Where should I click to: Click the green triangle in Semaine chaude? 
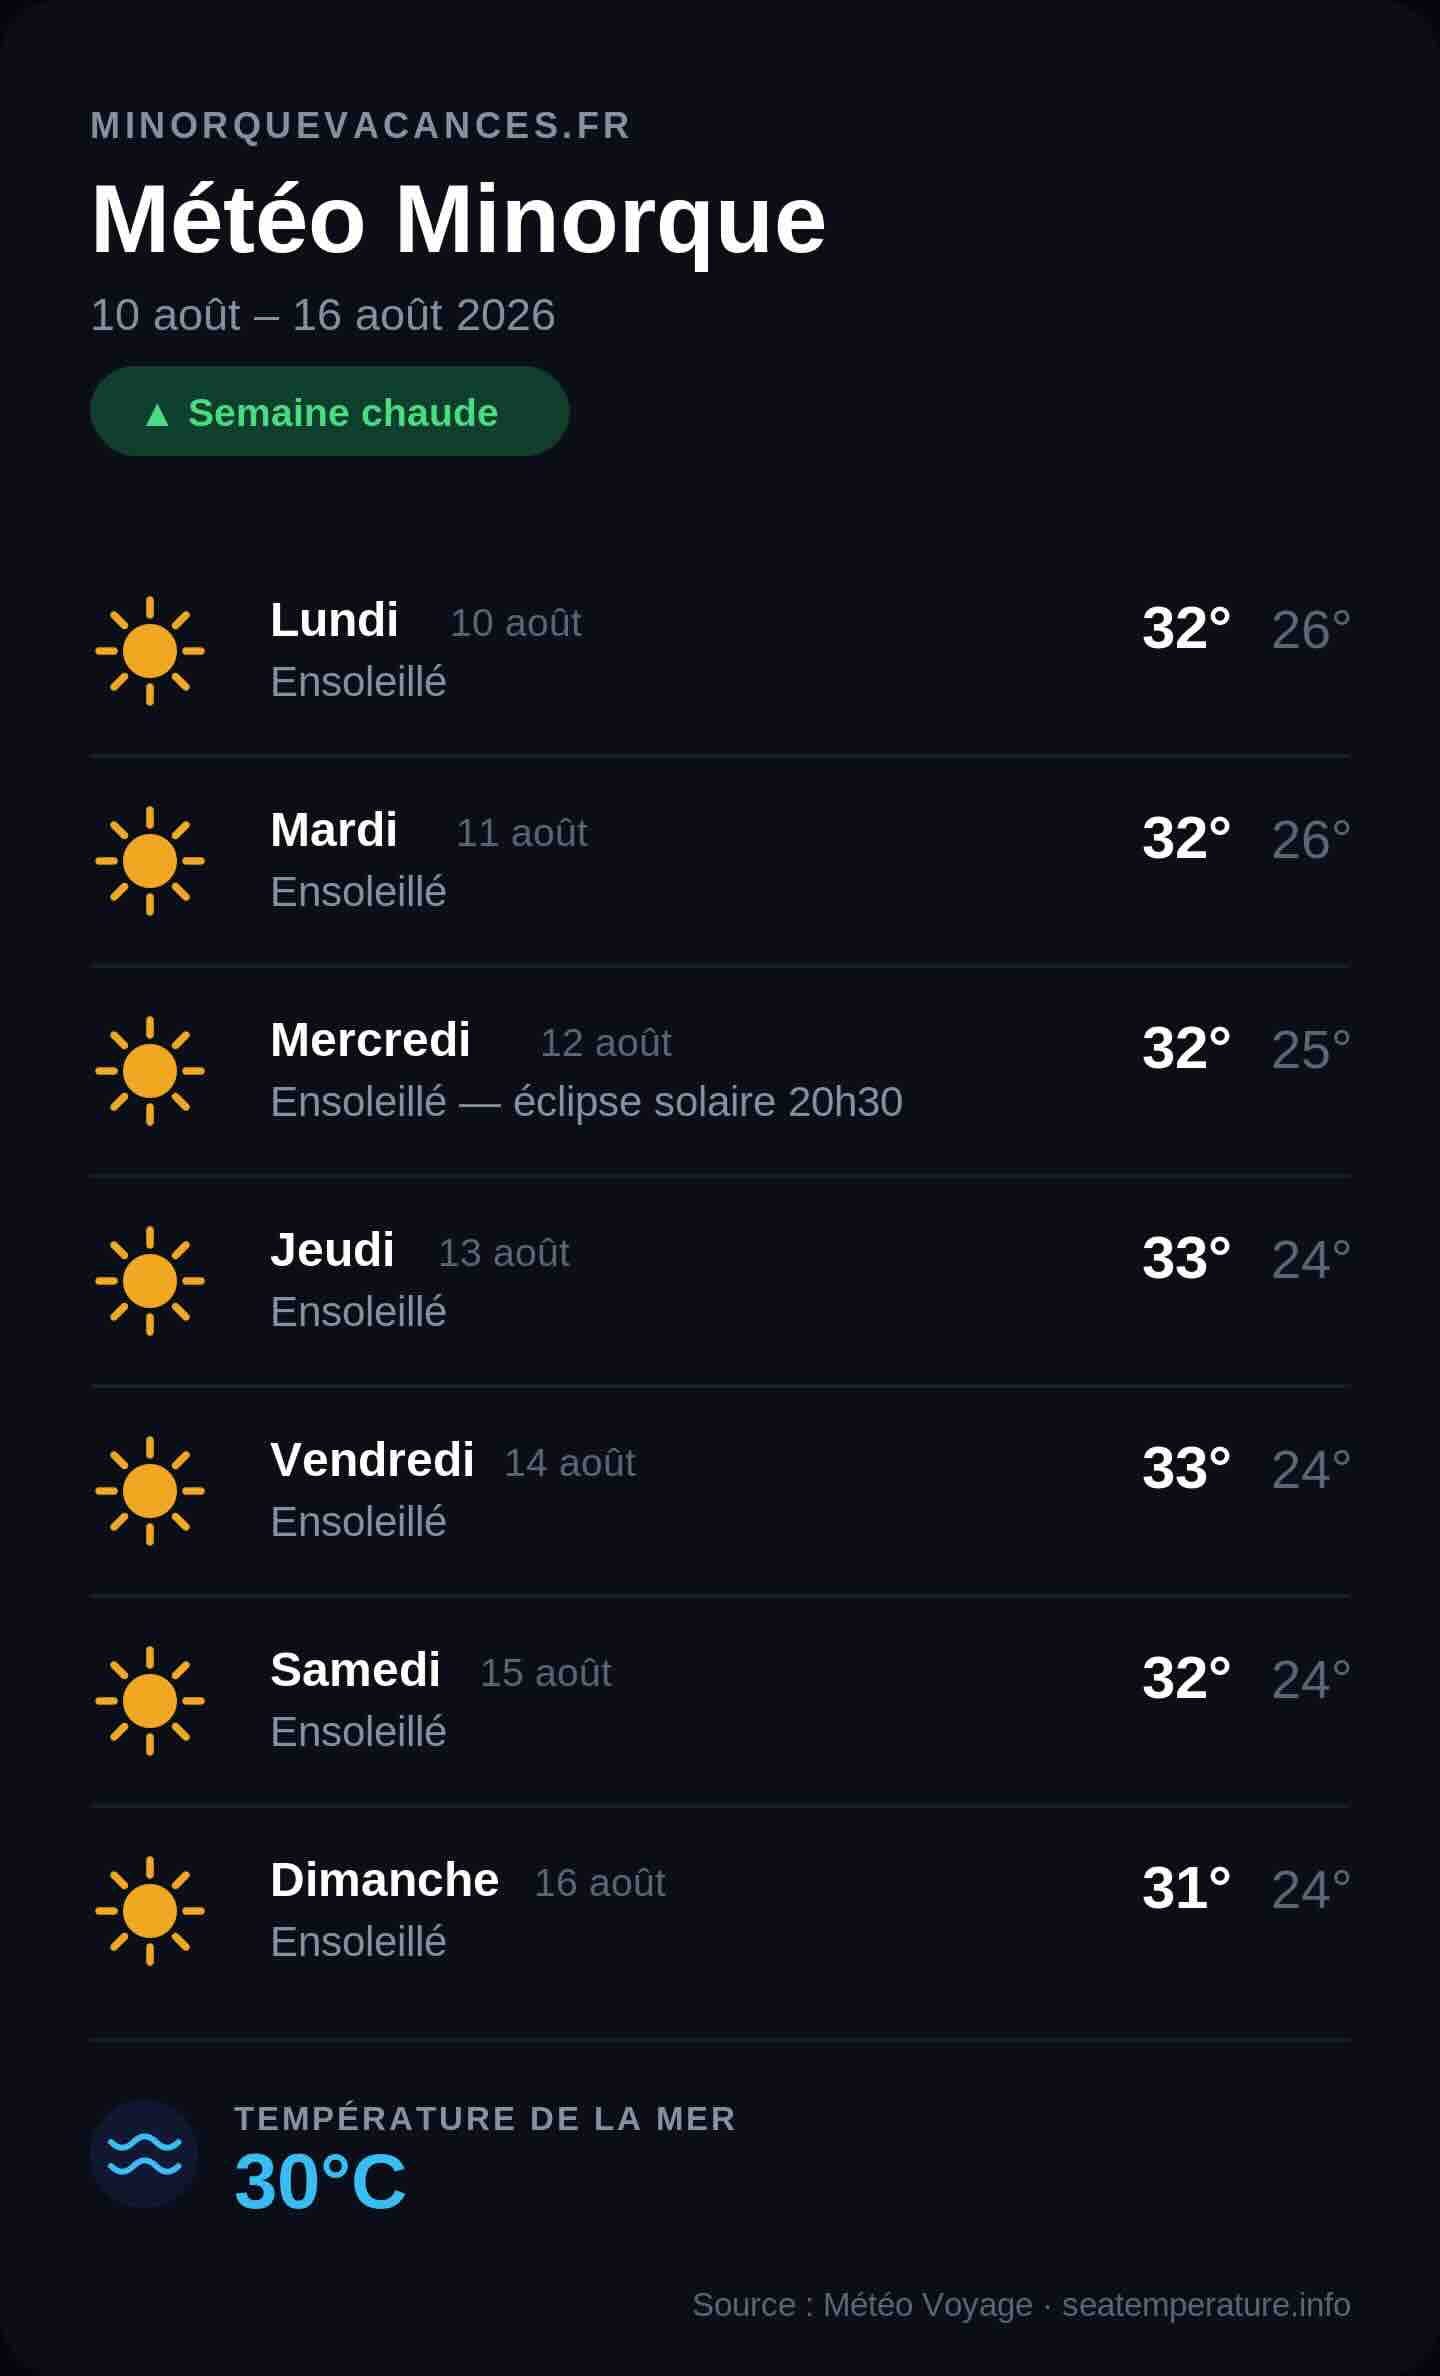tap(157, 414)
